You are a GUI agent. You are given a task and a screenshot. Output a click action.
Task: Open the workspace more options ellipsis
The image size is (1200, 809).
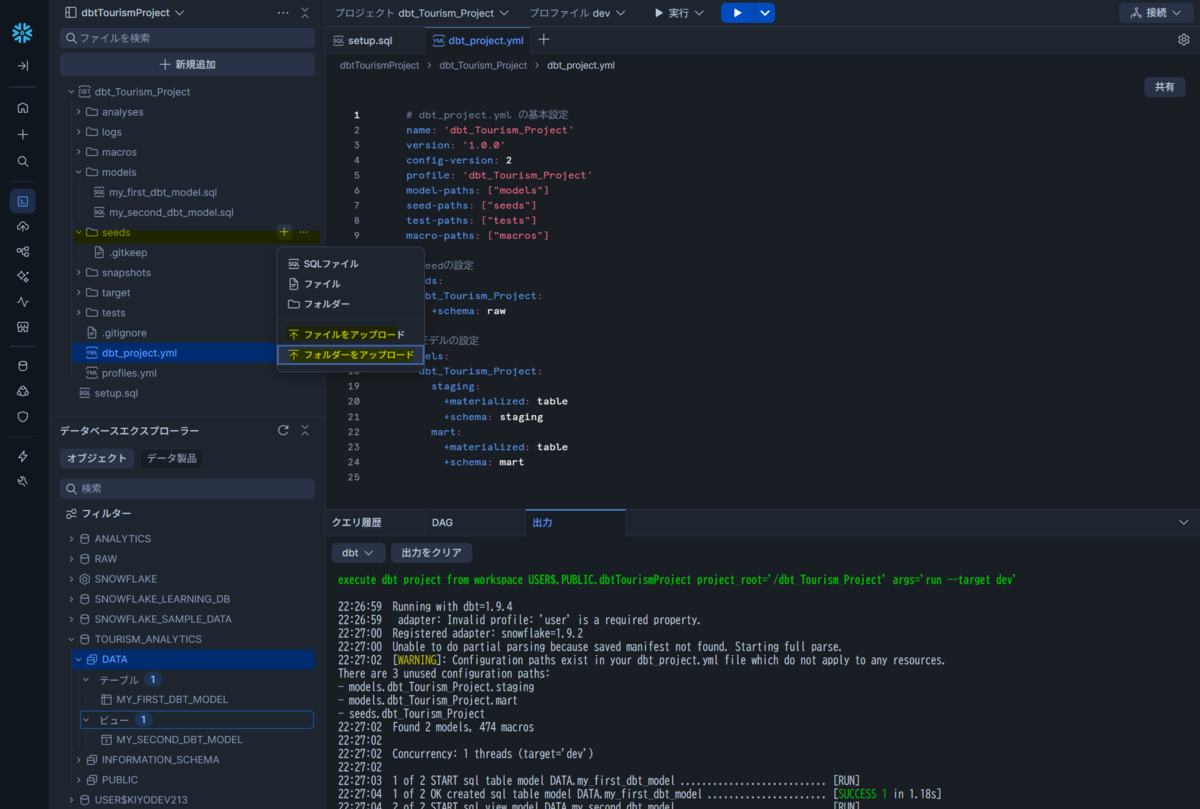(x=283, y=13)
